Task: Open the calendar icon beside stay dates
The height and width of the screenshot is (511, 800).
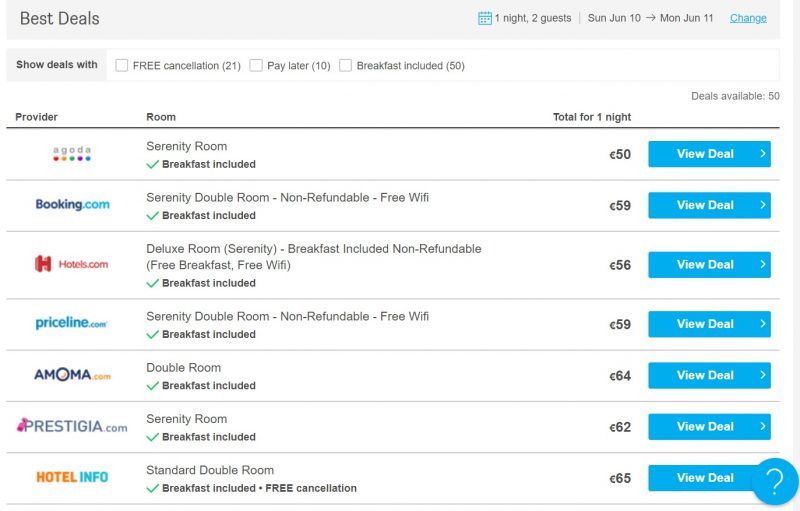Action: [x=484, y=18]
